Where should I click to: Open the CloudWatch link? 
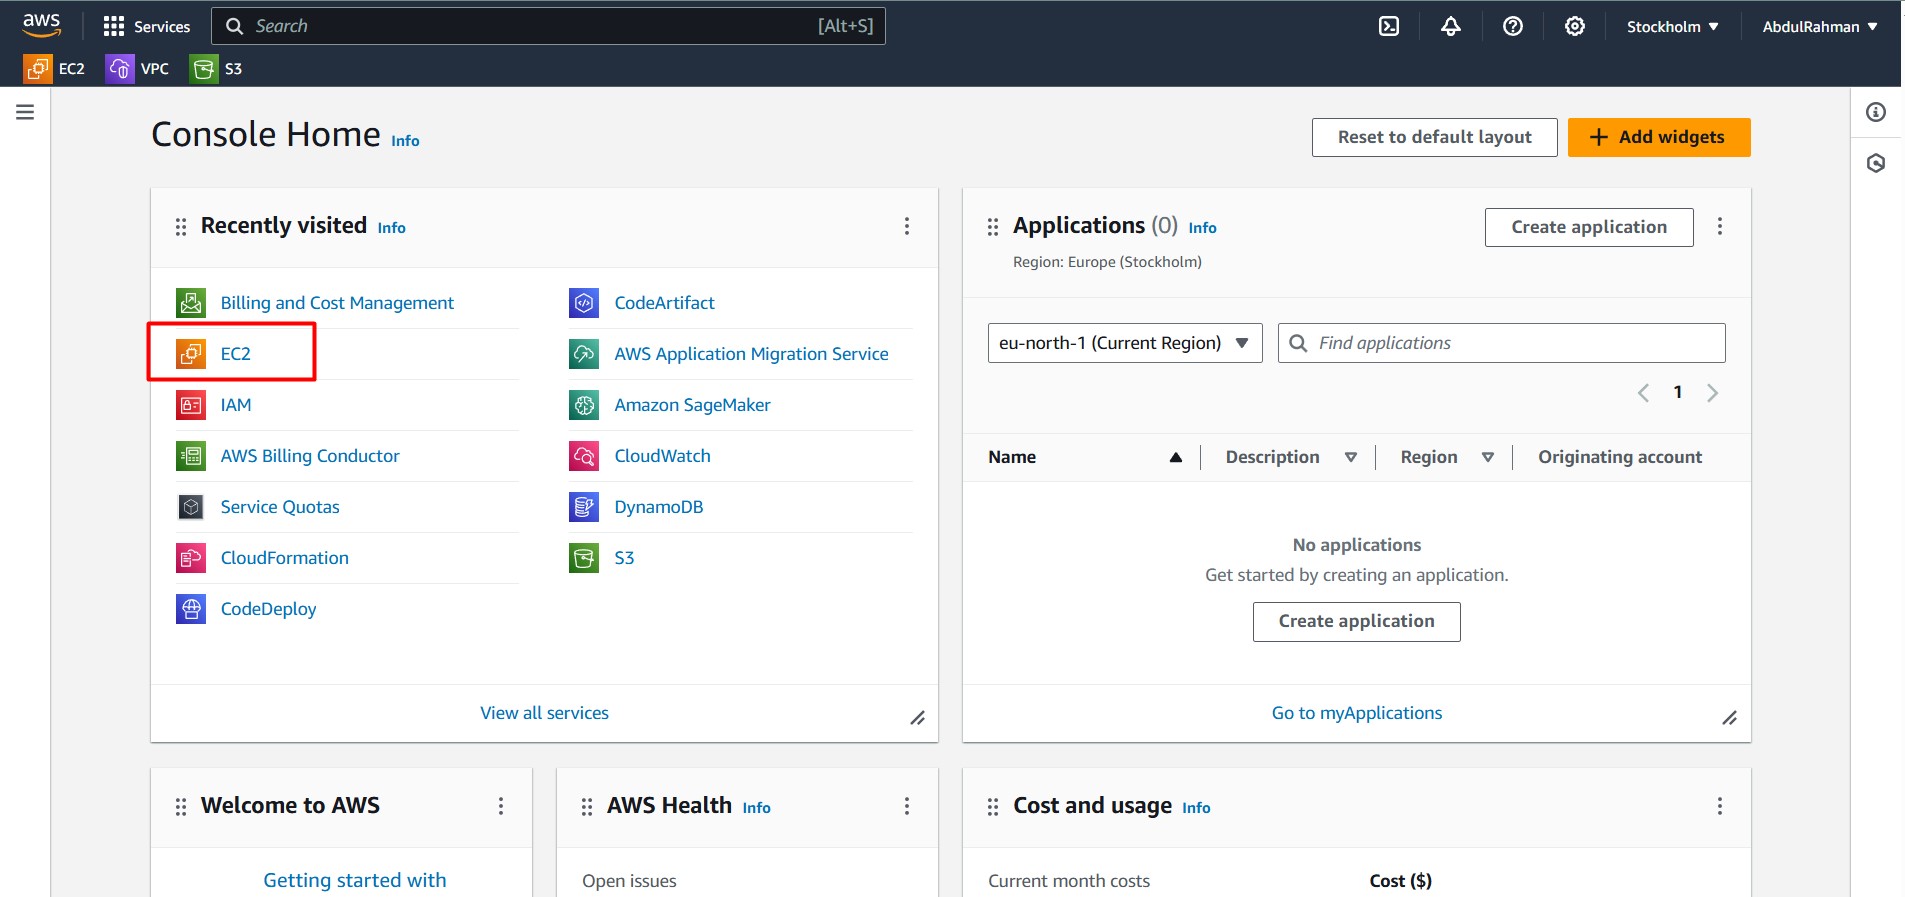coord(662,456)
